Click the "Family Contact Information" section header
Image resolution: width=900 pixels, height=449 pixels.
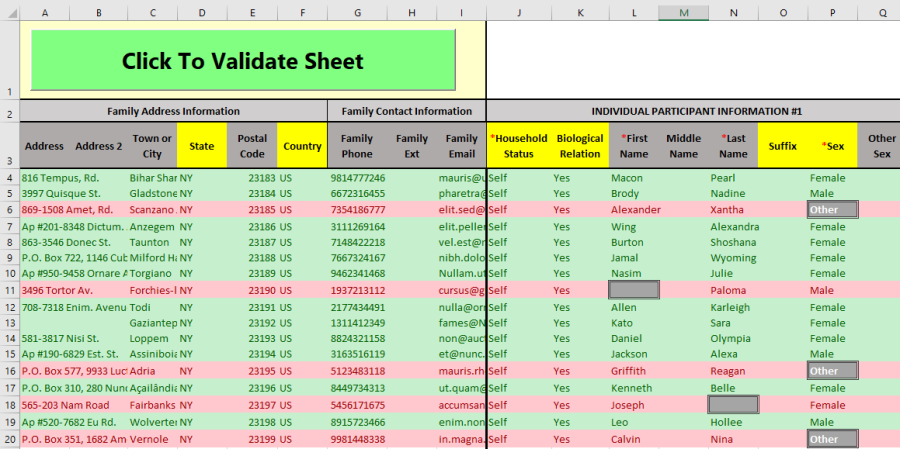pos(406,111)
